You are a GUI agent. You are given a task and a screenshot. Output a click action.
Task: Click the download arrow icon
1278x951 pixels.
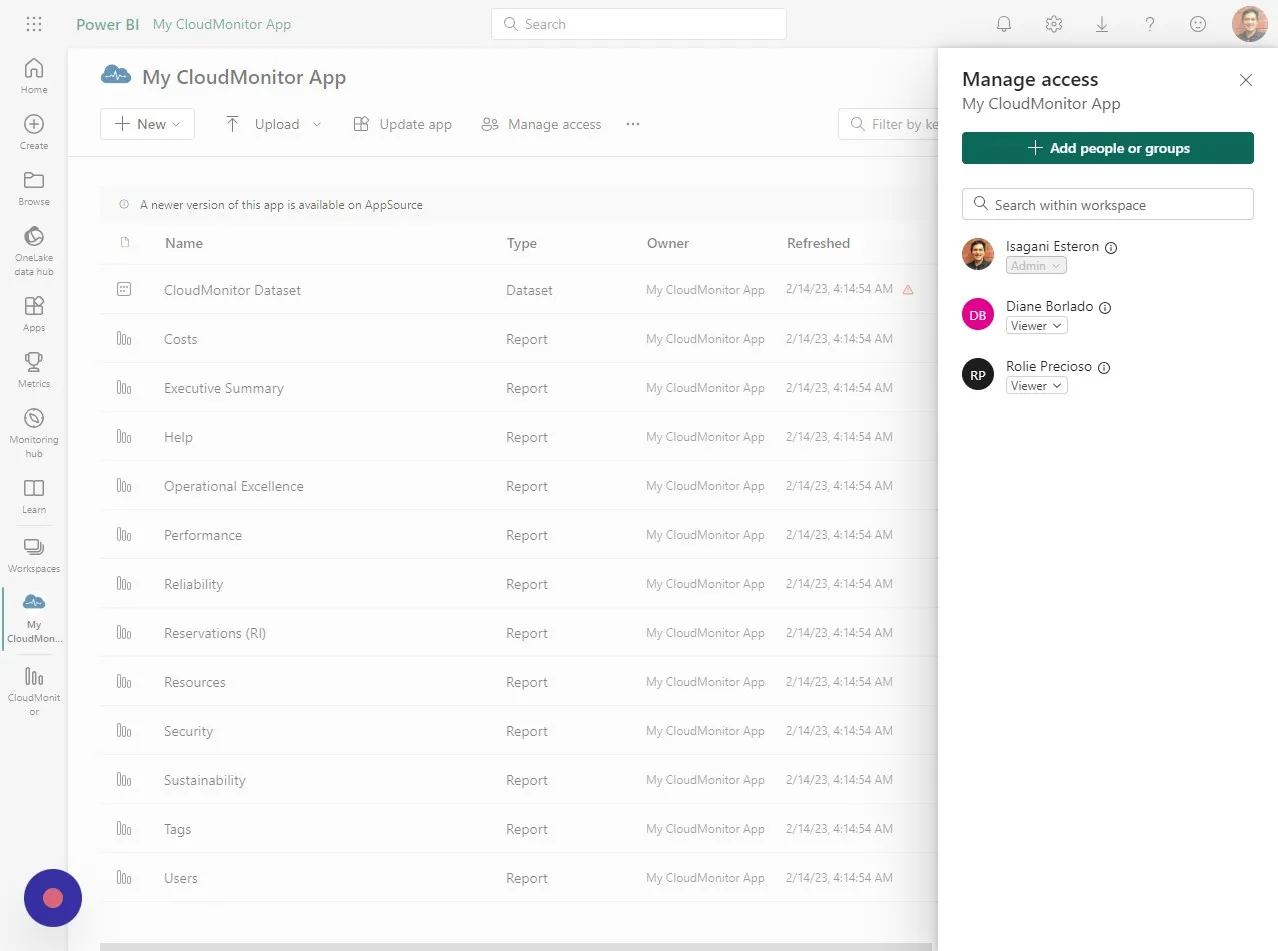point(1101,24)
